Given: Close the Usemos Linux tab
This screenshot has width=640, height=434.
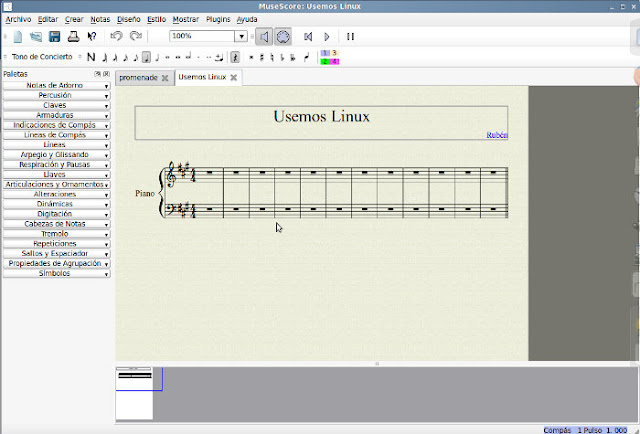Looking at the screenshot, I should tap(233, 78).
